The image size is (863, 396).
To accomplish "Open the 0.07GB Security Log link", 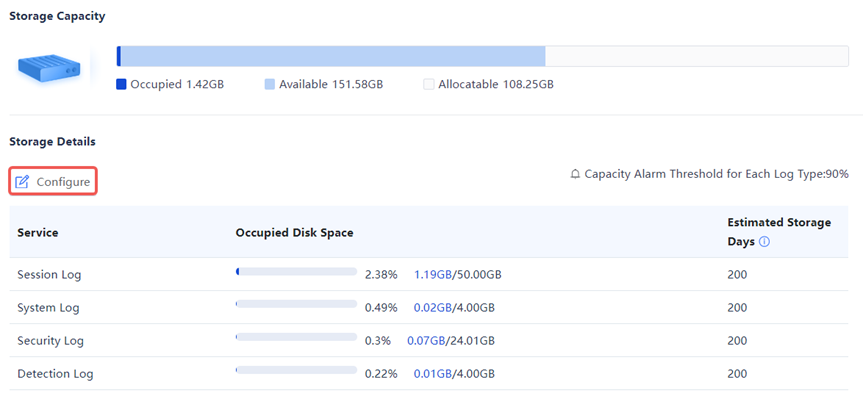I will [426, 340].
